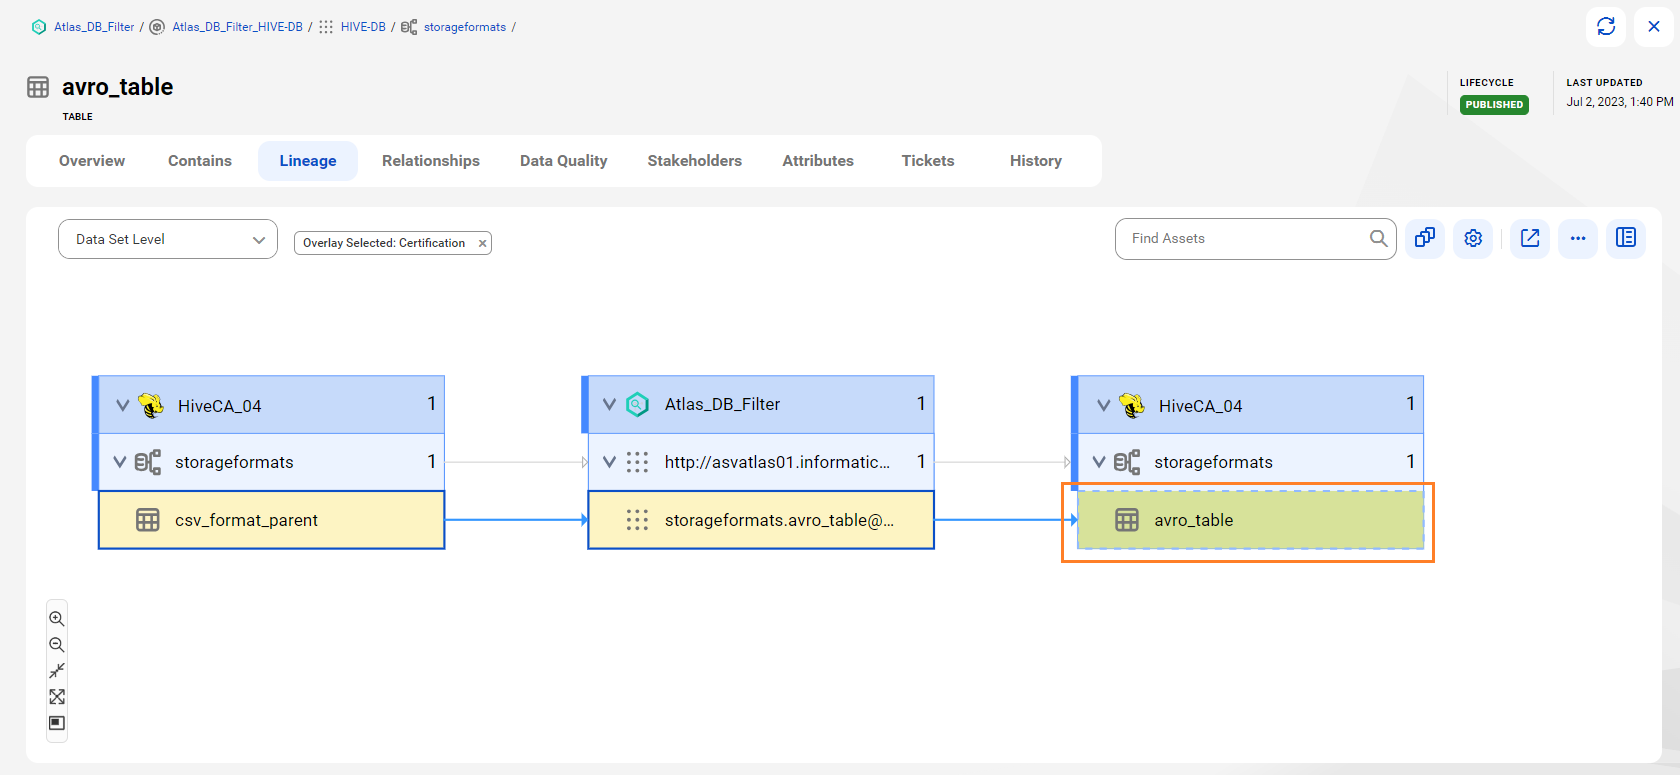Click right storageformats schema icon
Image resolution: width=1680 pixels, height=775 pixels.
coord(1127,462)
